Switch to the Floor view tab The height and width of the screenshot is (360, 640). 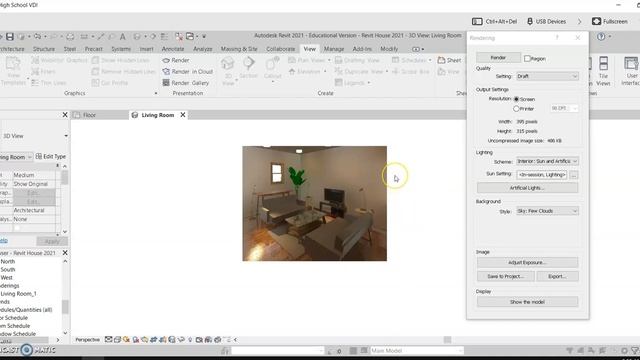(x=89, y=115)
